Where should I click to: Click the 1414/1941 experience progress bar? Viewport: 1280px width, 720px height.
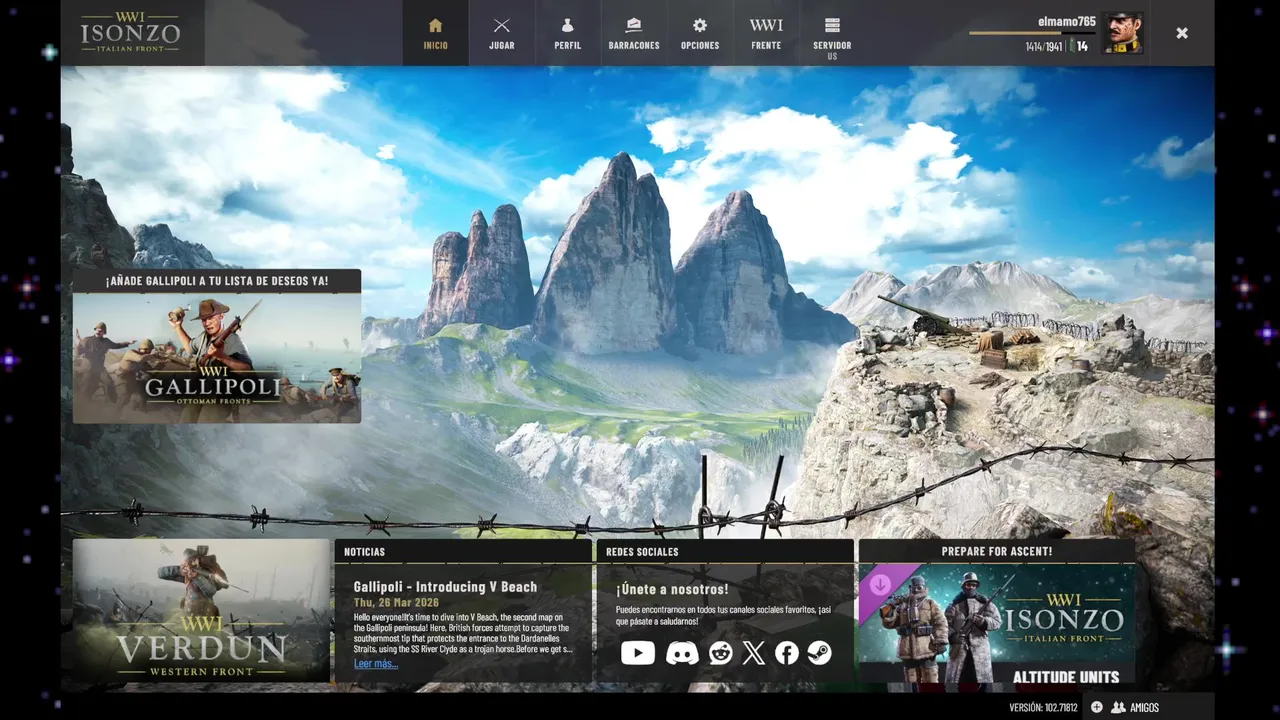1032,33
